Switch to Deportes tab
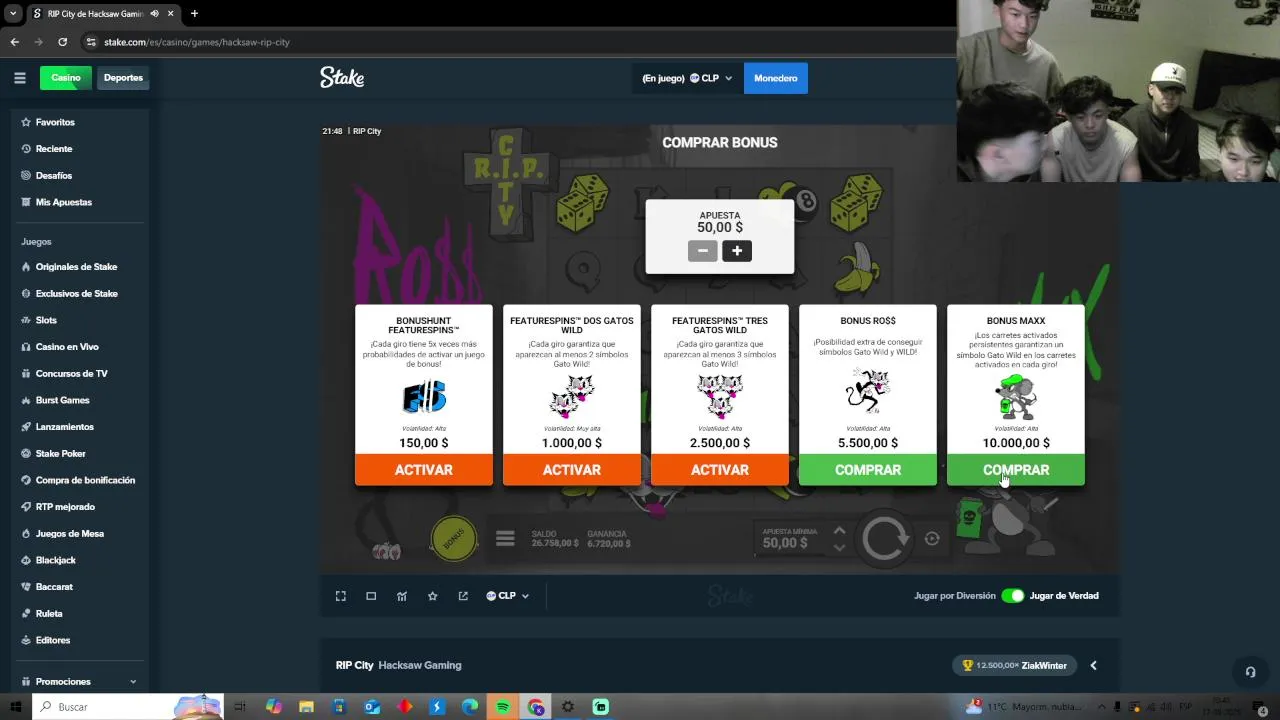This screenshot has height=720, width=1280. click(x=123, y=78)
